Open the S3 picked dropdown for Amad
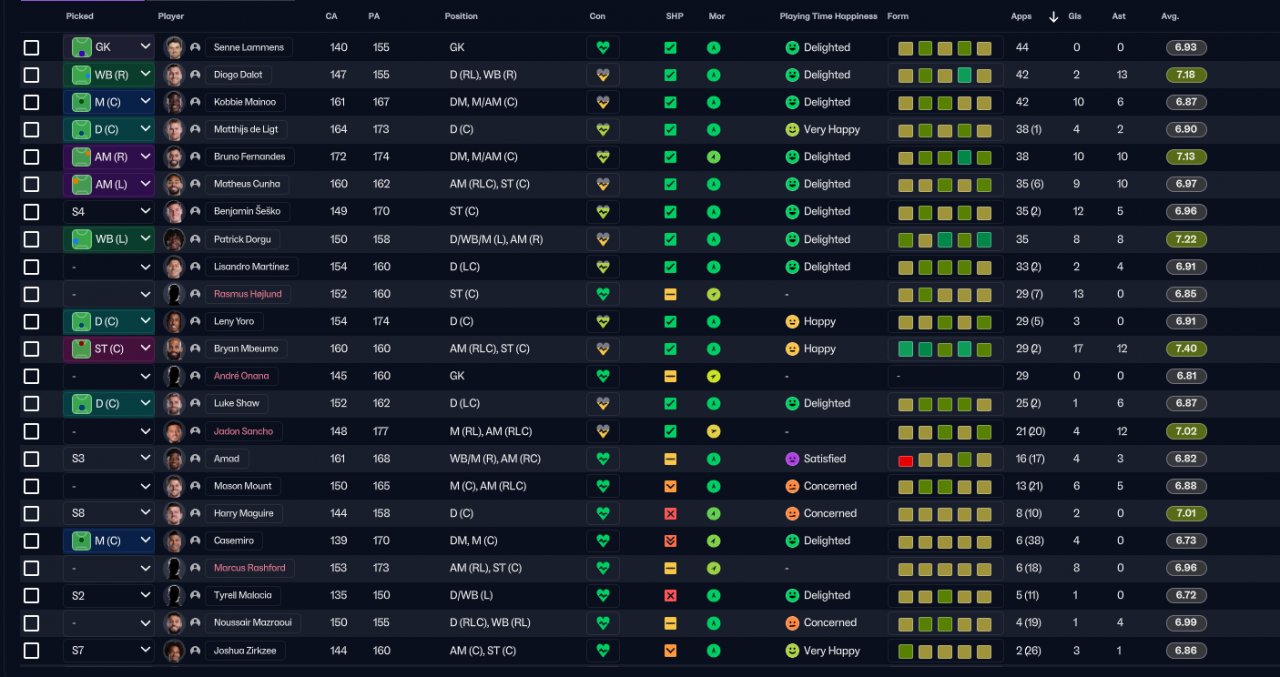1280x677 pixels. tap(109, 459)
